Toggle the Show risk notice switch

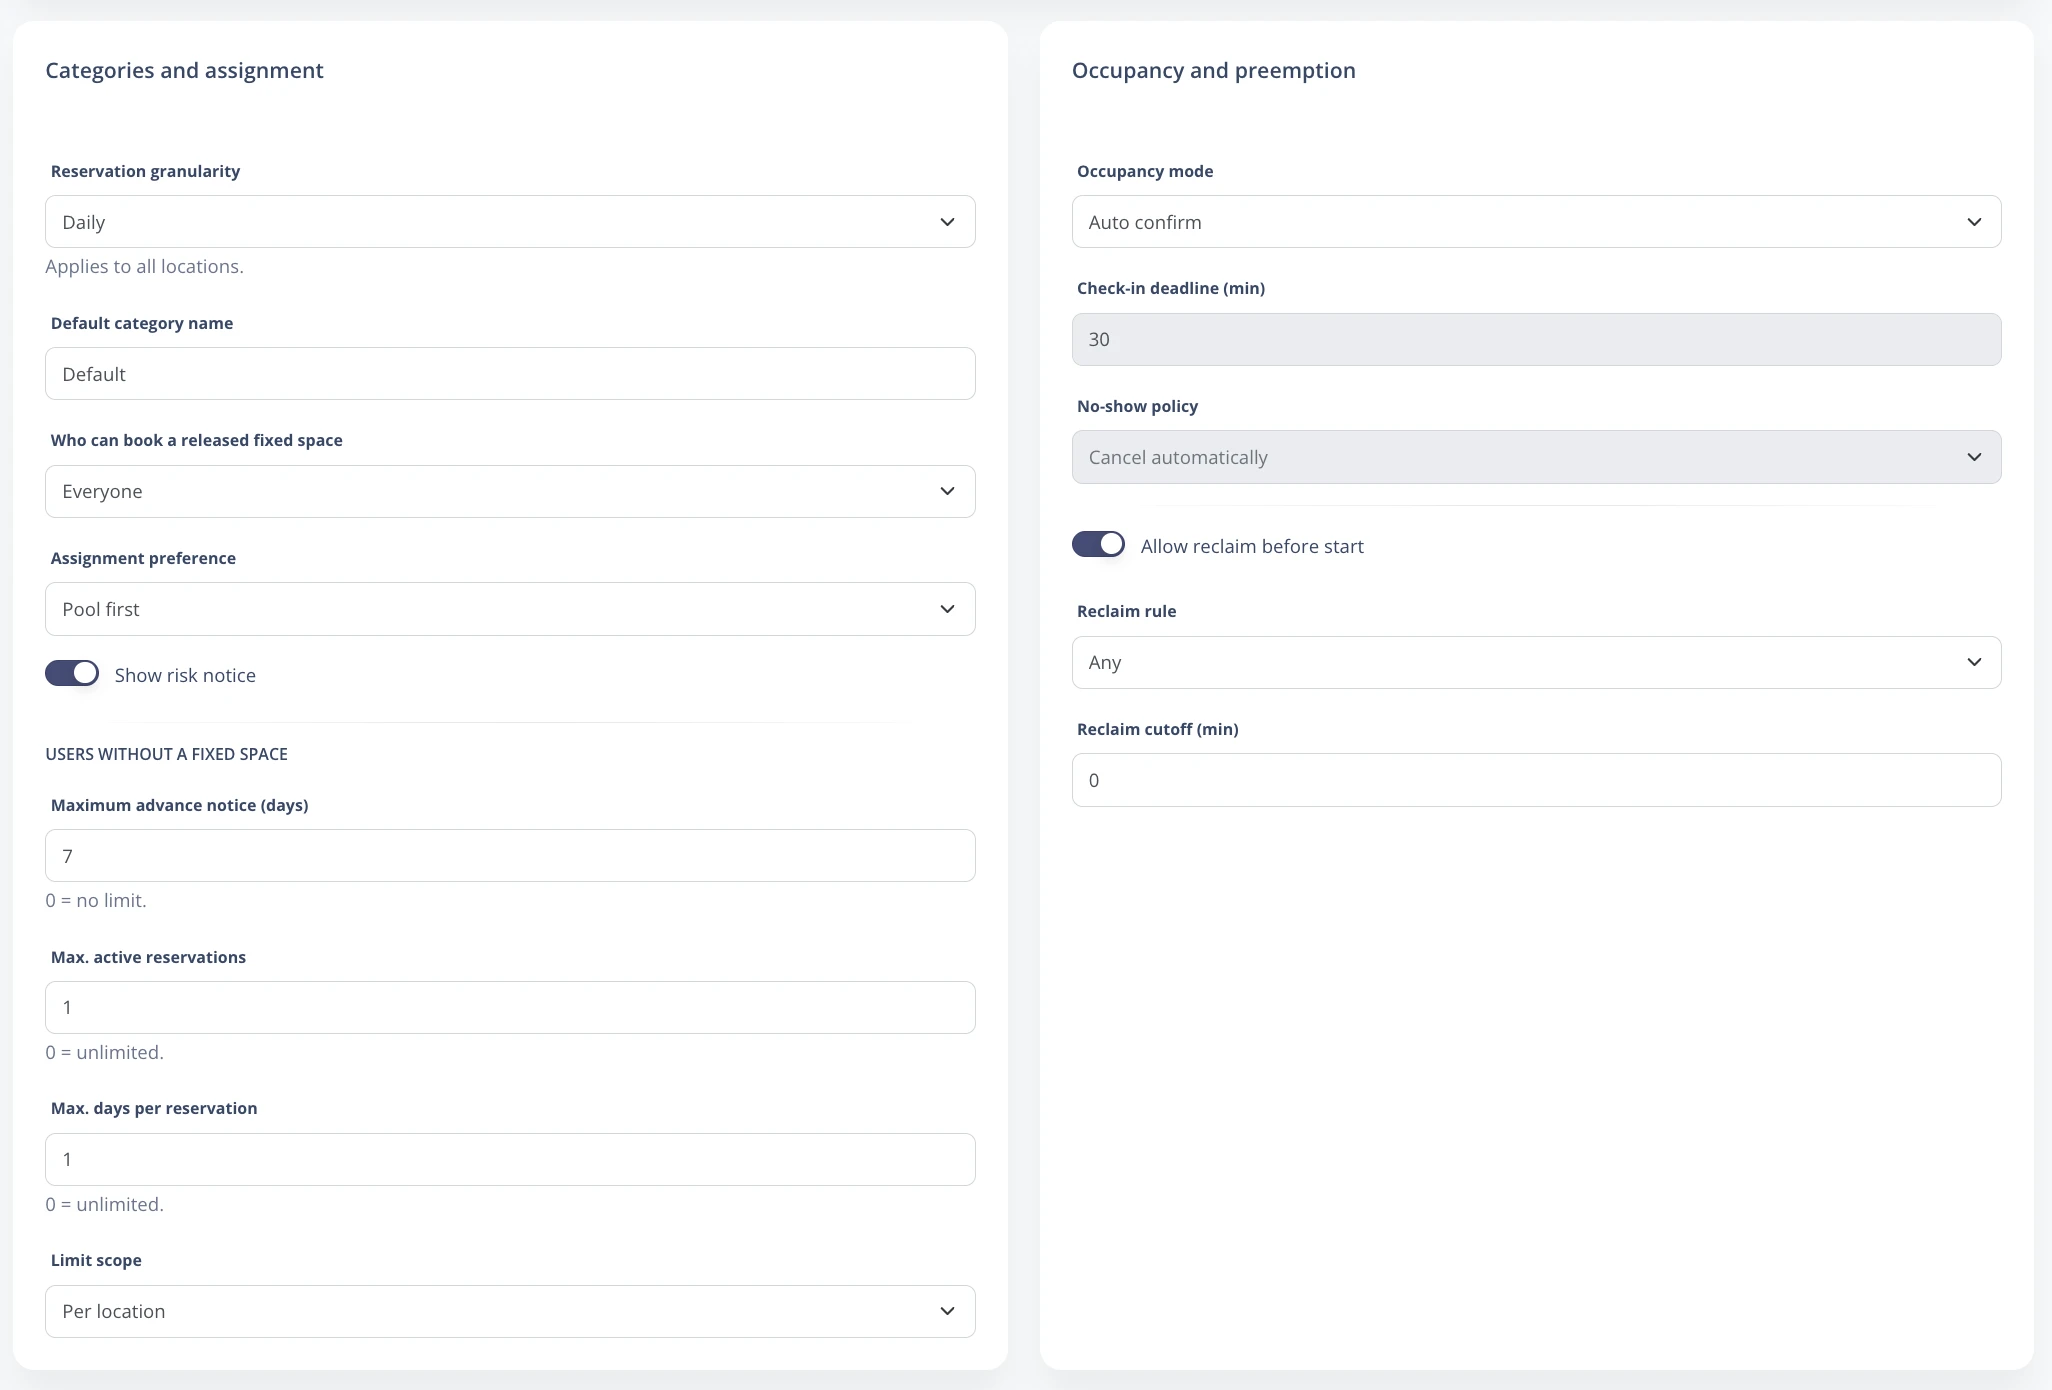point(72,673)
